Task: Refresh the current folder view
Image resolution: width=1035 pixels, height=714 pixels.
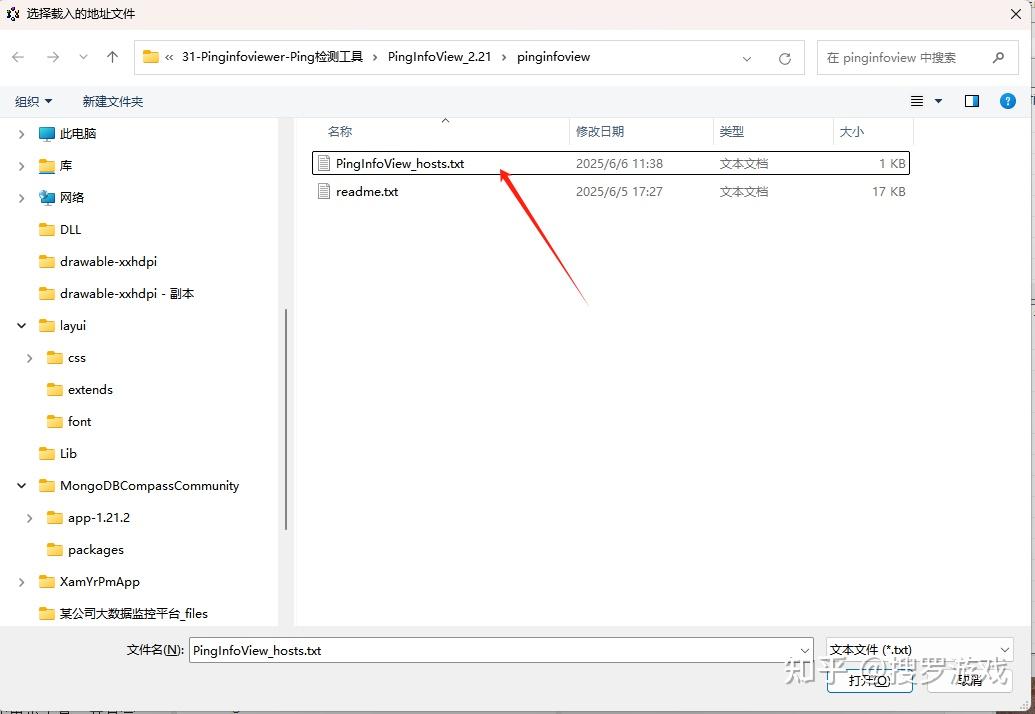Action: [x=784, y=57]
